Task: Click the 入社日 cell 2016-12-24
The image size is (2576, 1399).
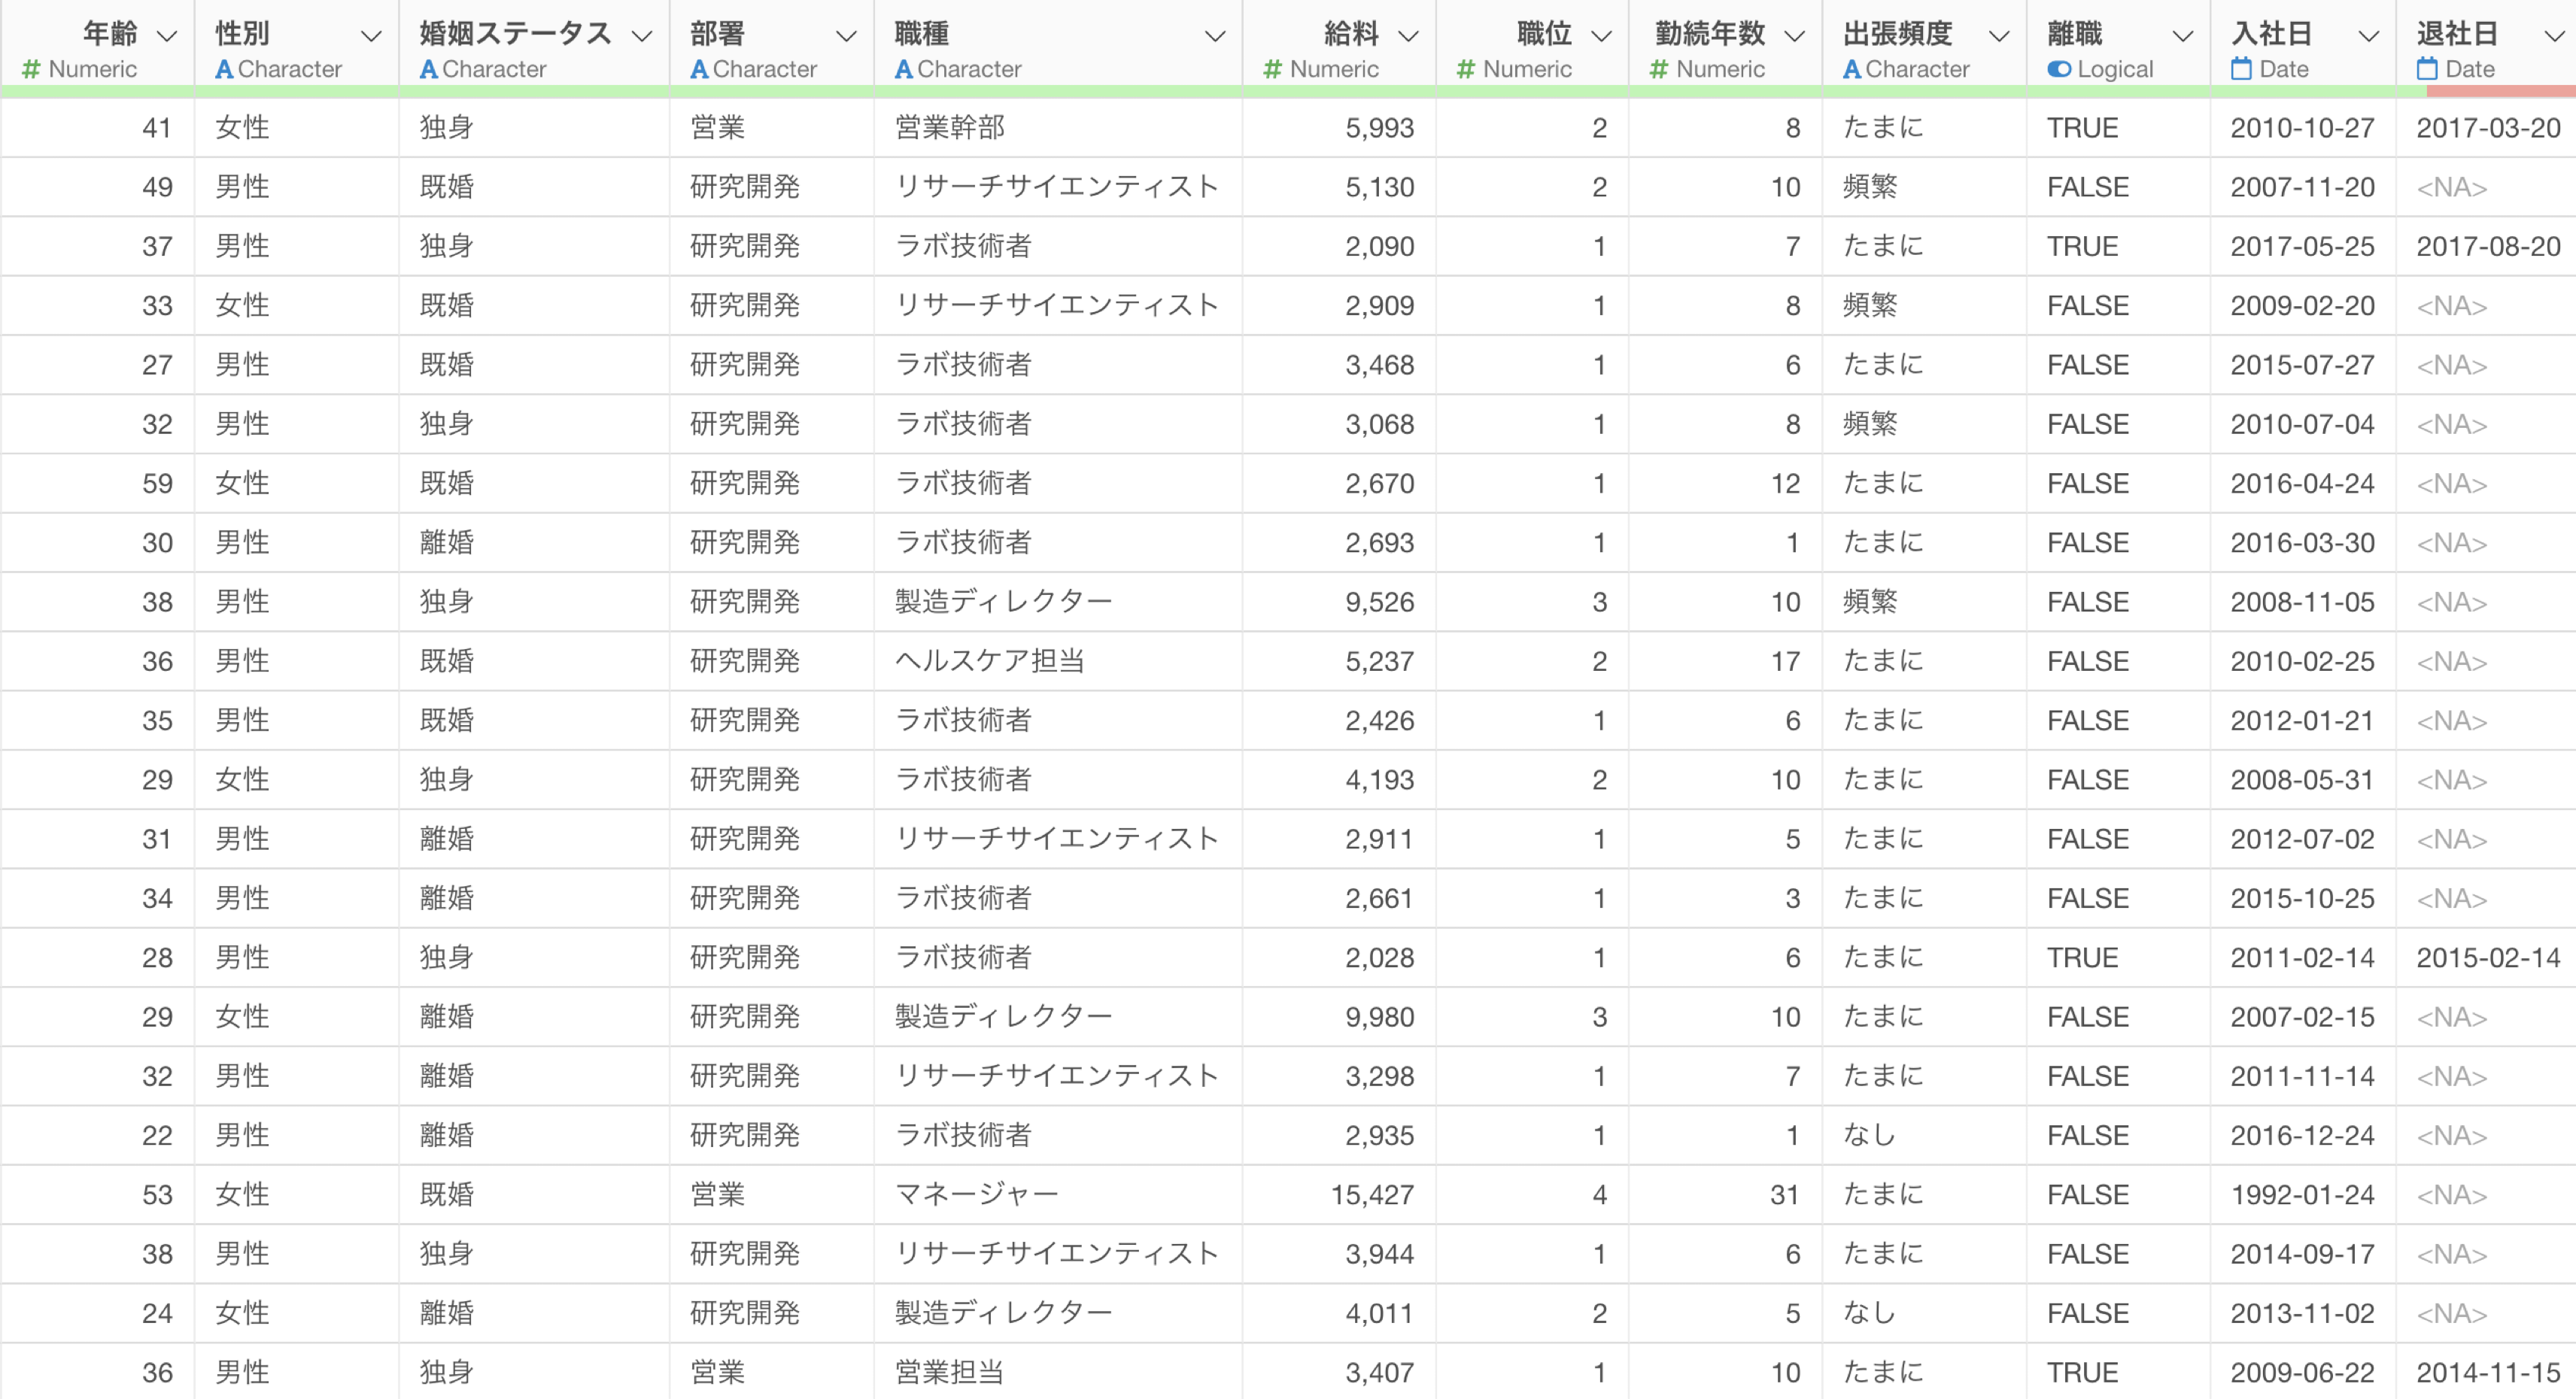Action: click(2302, 1135)
